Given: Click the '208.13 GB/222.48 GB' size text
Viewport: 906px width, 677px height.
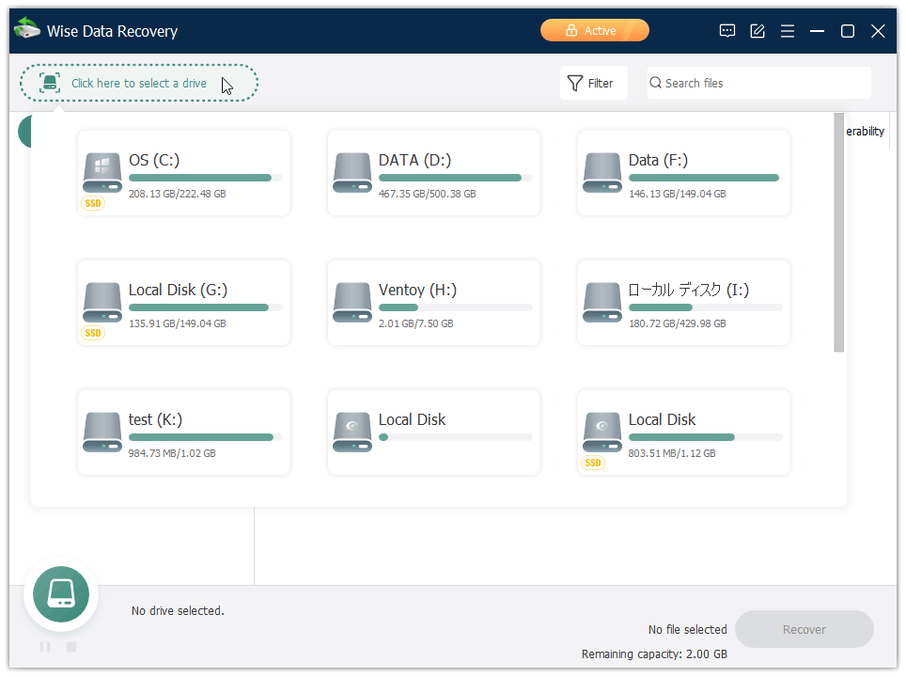Looking at the screenshot, I should [x=177, y=194].
